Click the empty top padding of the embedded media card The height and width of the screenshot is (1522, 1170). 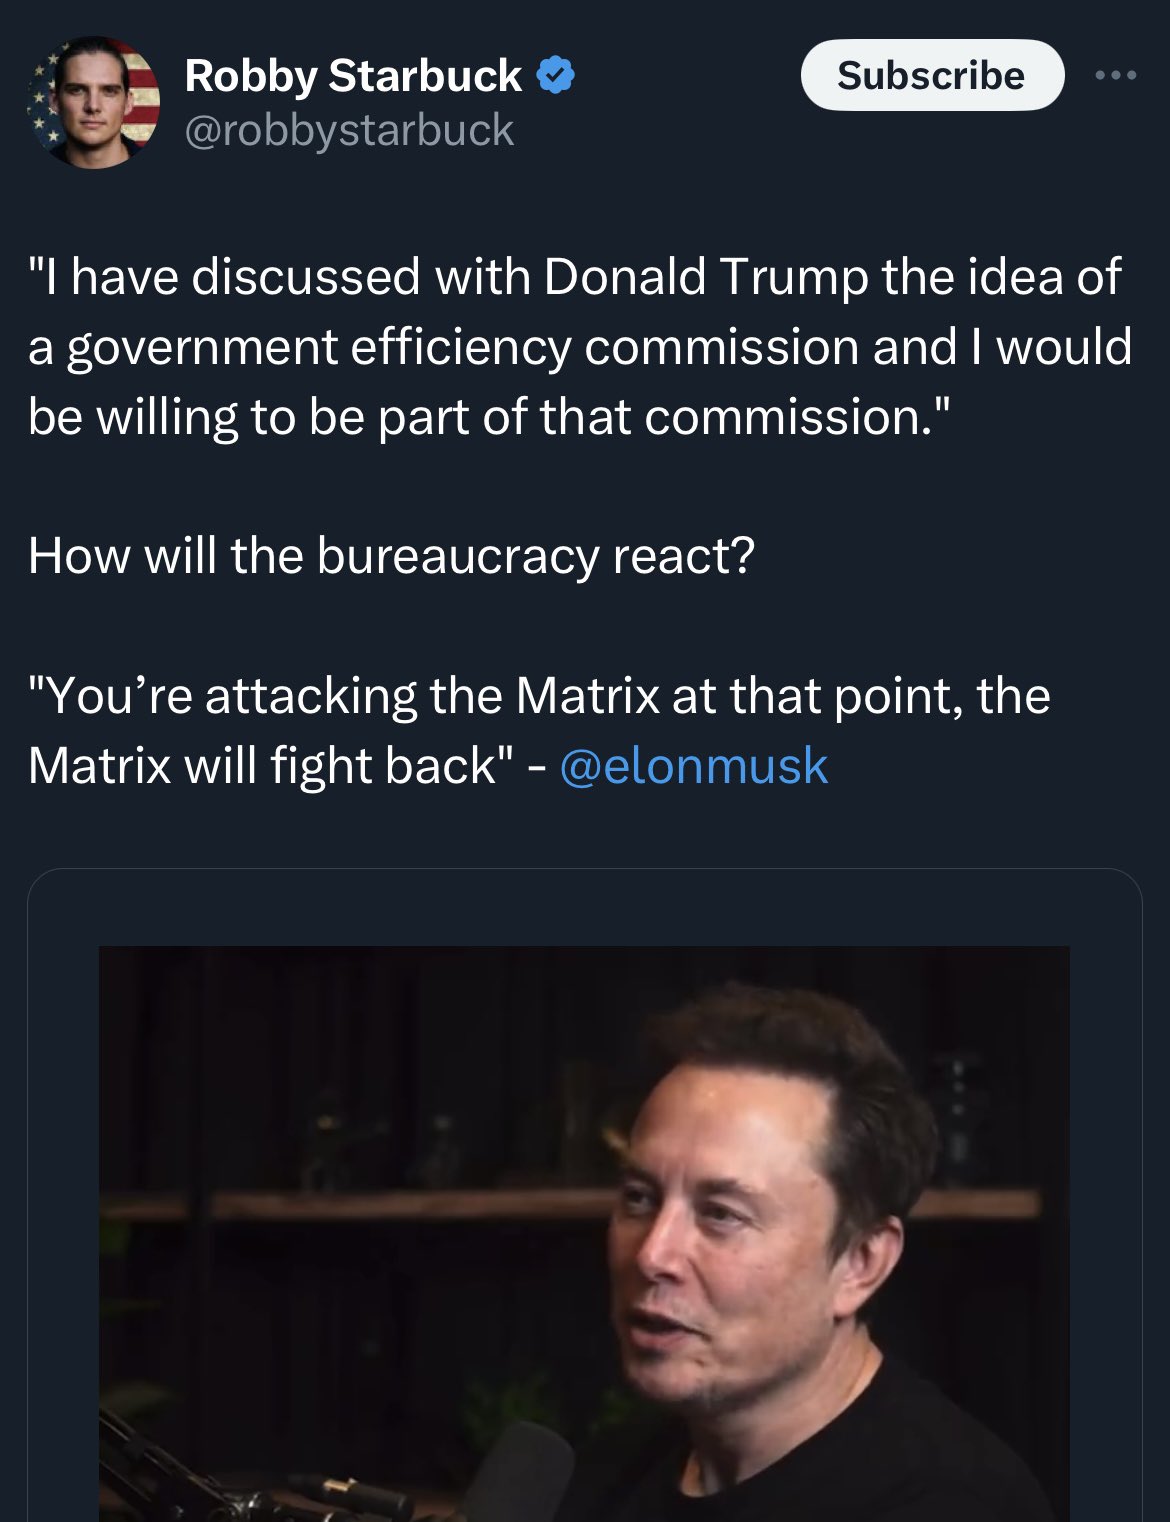pyautogui.click(x=584, y=907)
